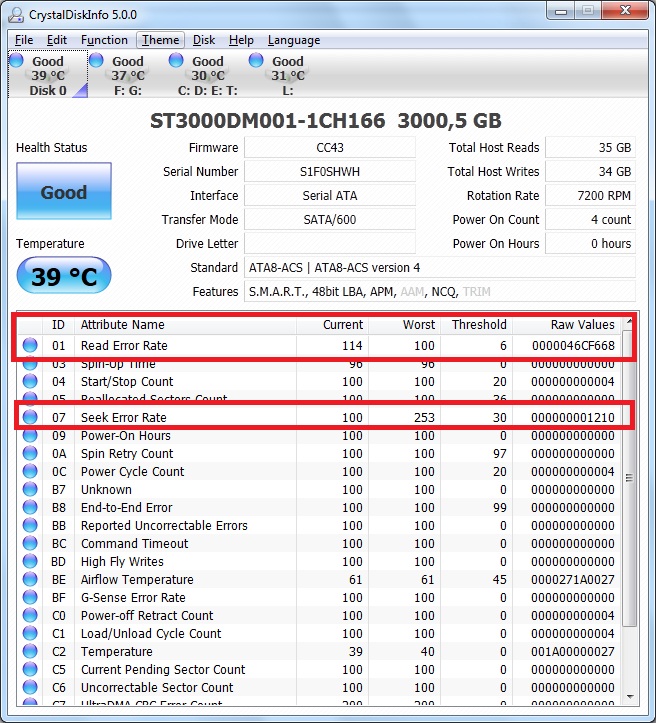Click the CrystalDiskInfo title bar app icon

point(16,15)
